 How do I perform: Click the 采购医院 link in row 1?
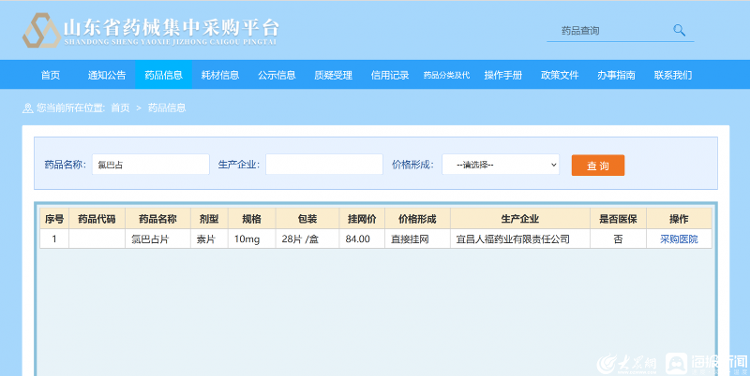click(679, 239)
